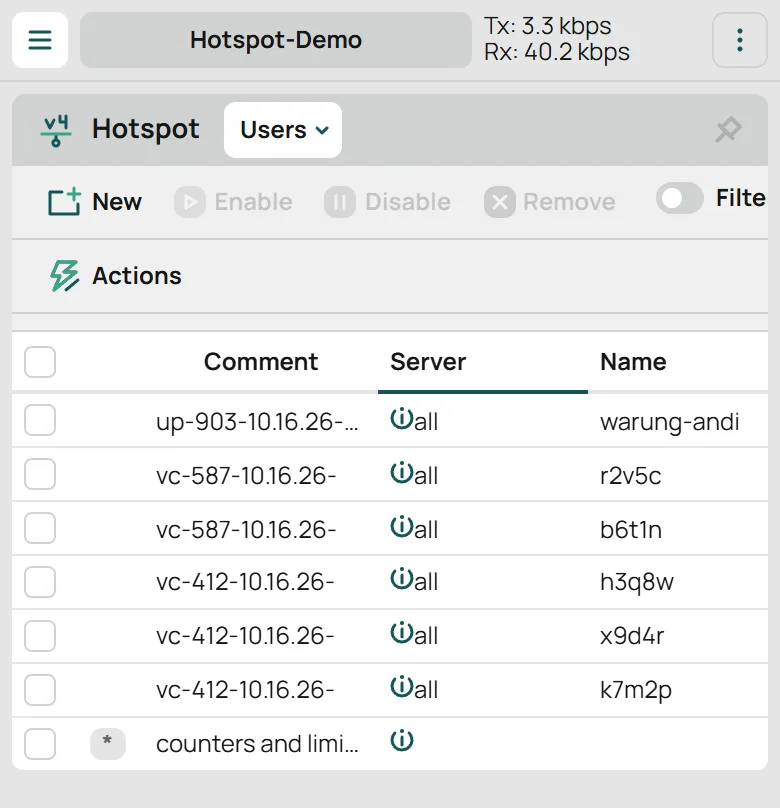The height and width of the screenshot is (808, 780).
Task: Click the Remove button
Action: click(550, 202)
